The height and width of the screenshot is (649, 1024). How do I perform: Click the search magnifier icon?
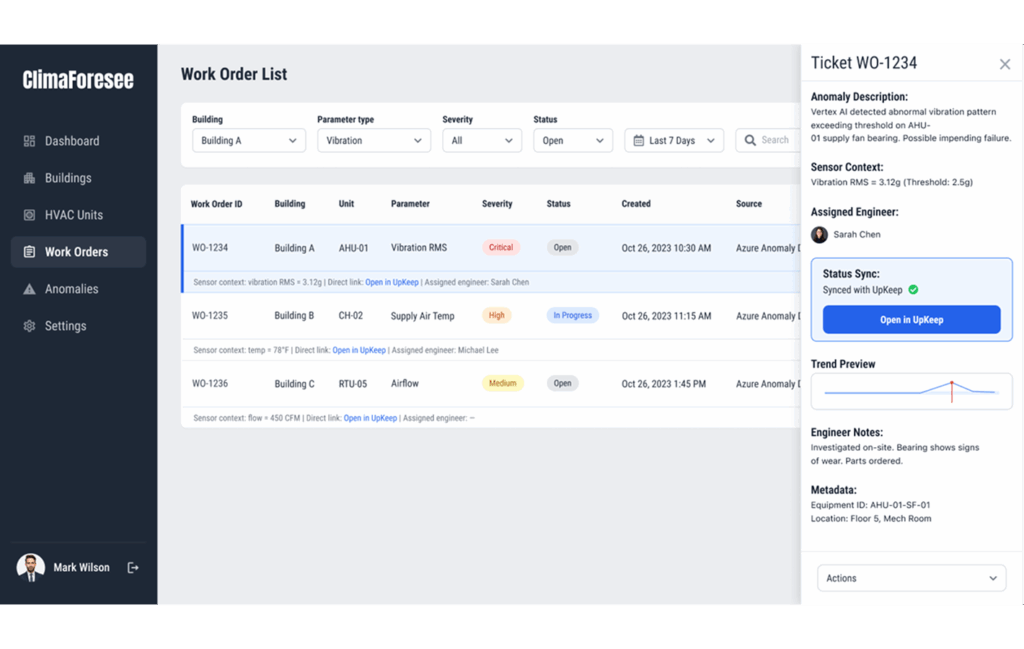(x=750, y=141)
